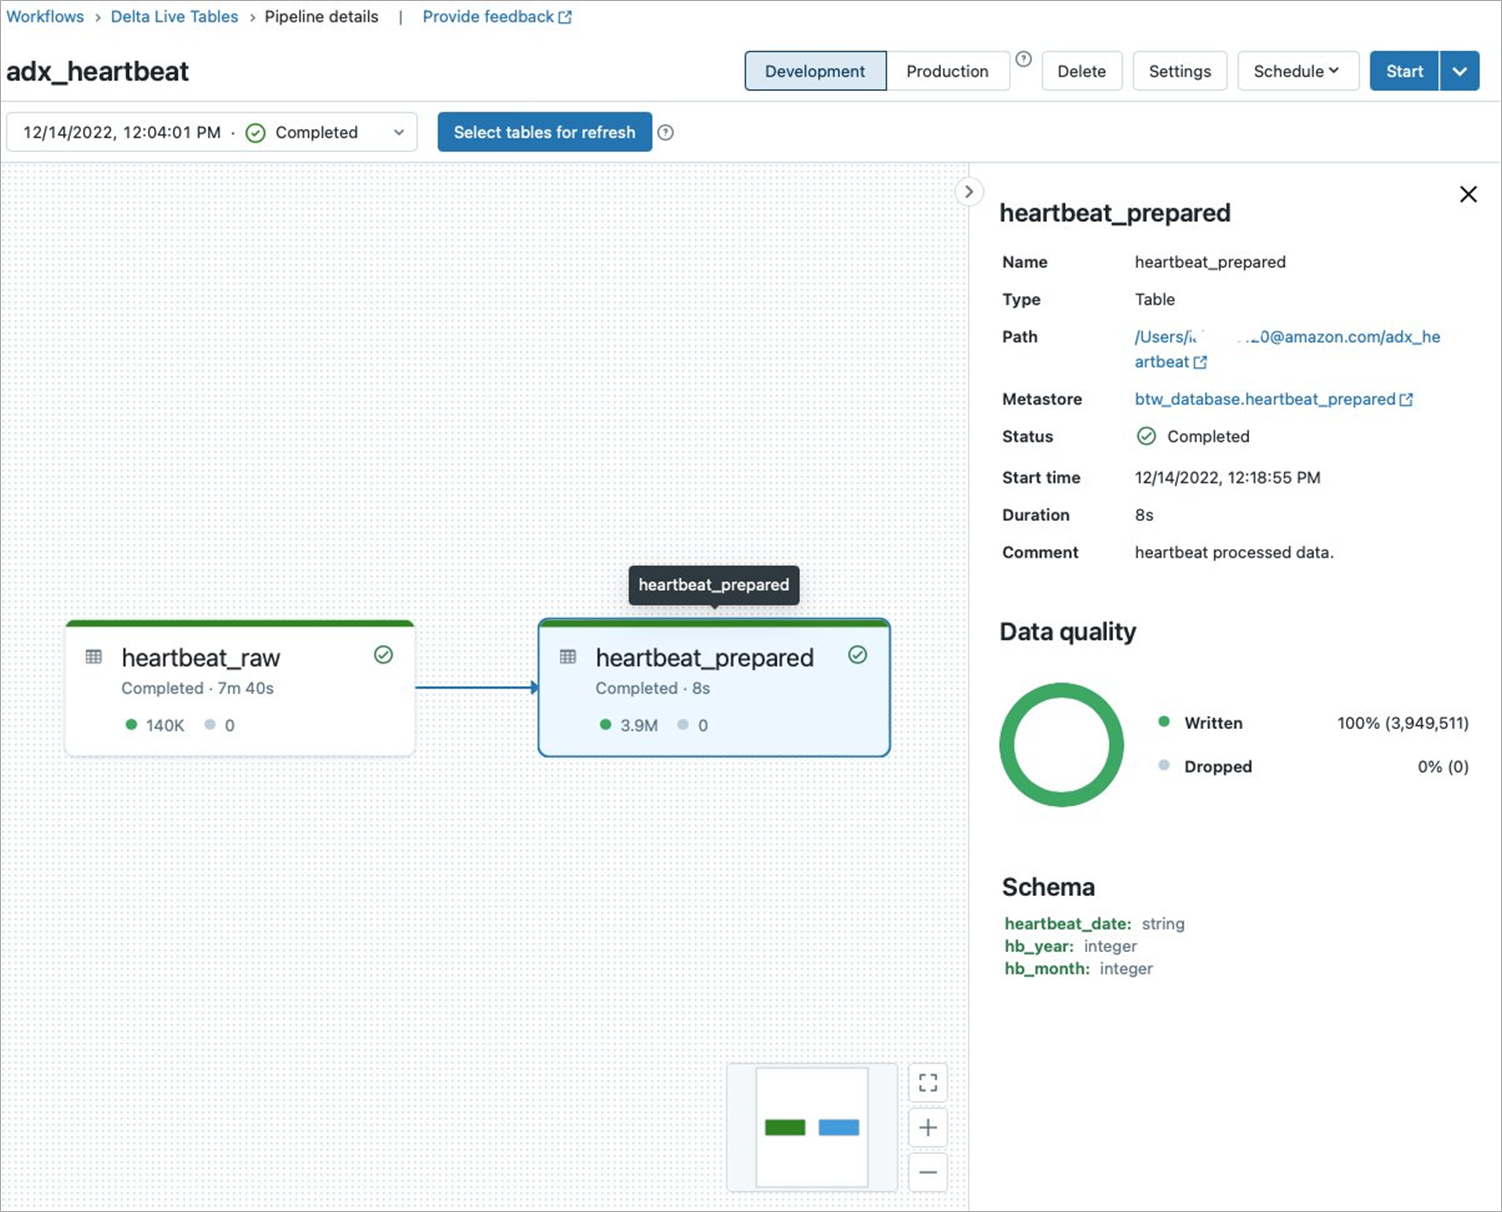Go to Workflows breadcrumb
This screenshot has height=1212, width=1502.
[45, 17]
